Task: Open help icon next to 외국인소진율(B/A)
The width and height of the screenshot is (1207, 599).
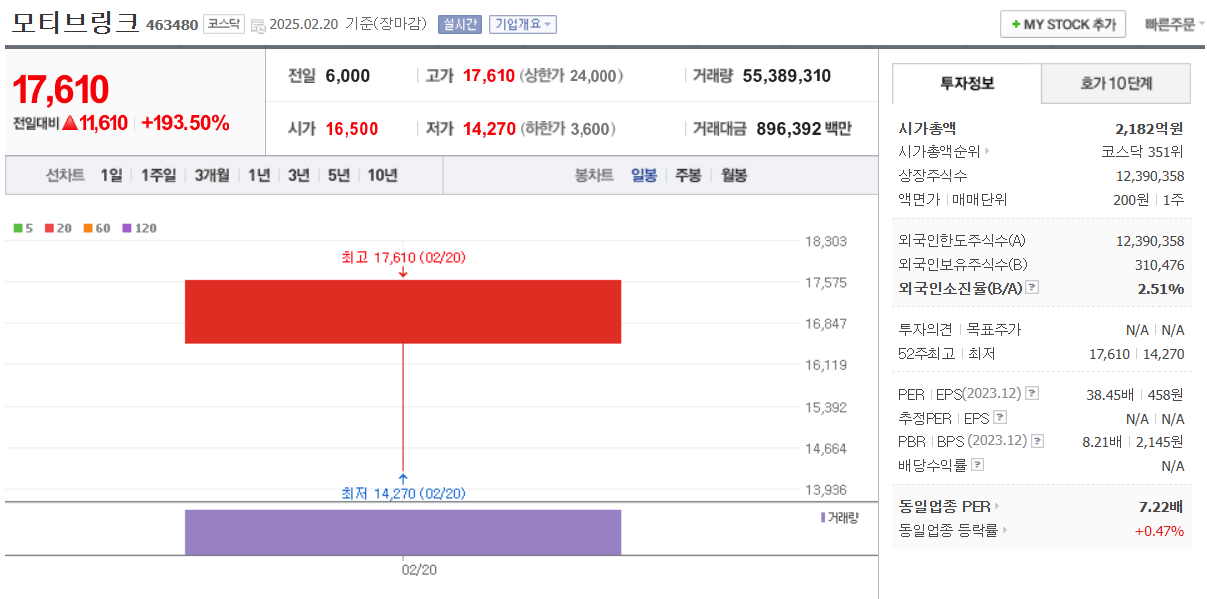Action: point(1032,288)
